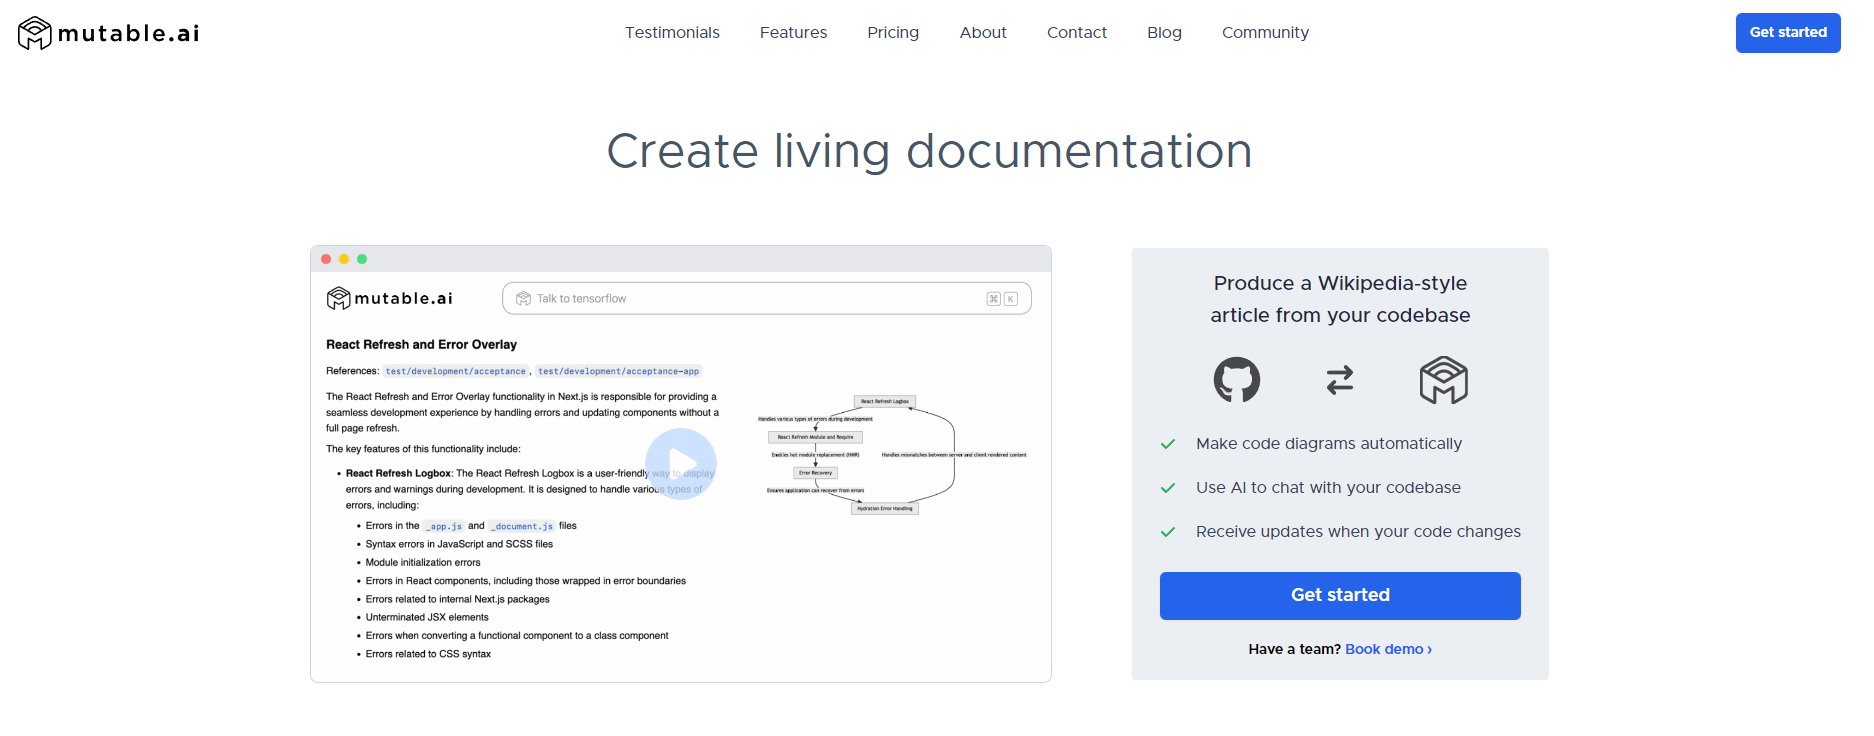Click 'Make code diagrams automatically' text
Viewport: 1874px width, 736px height.
pos(1328,444)
